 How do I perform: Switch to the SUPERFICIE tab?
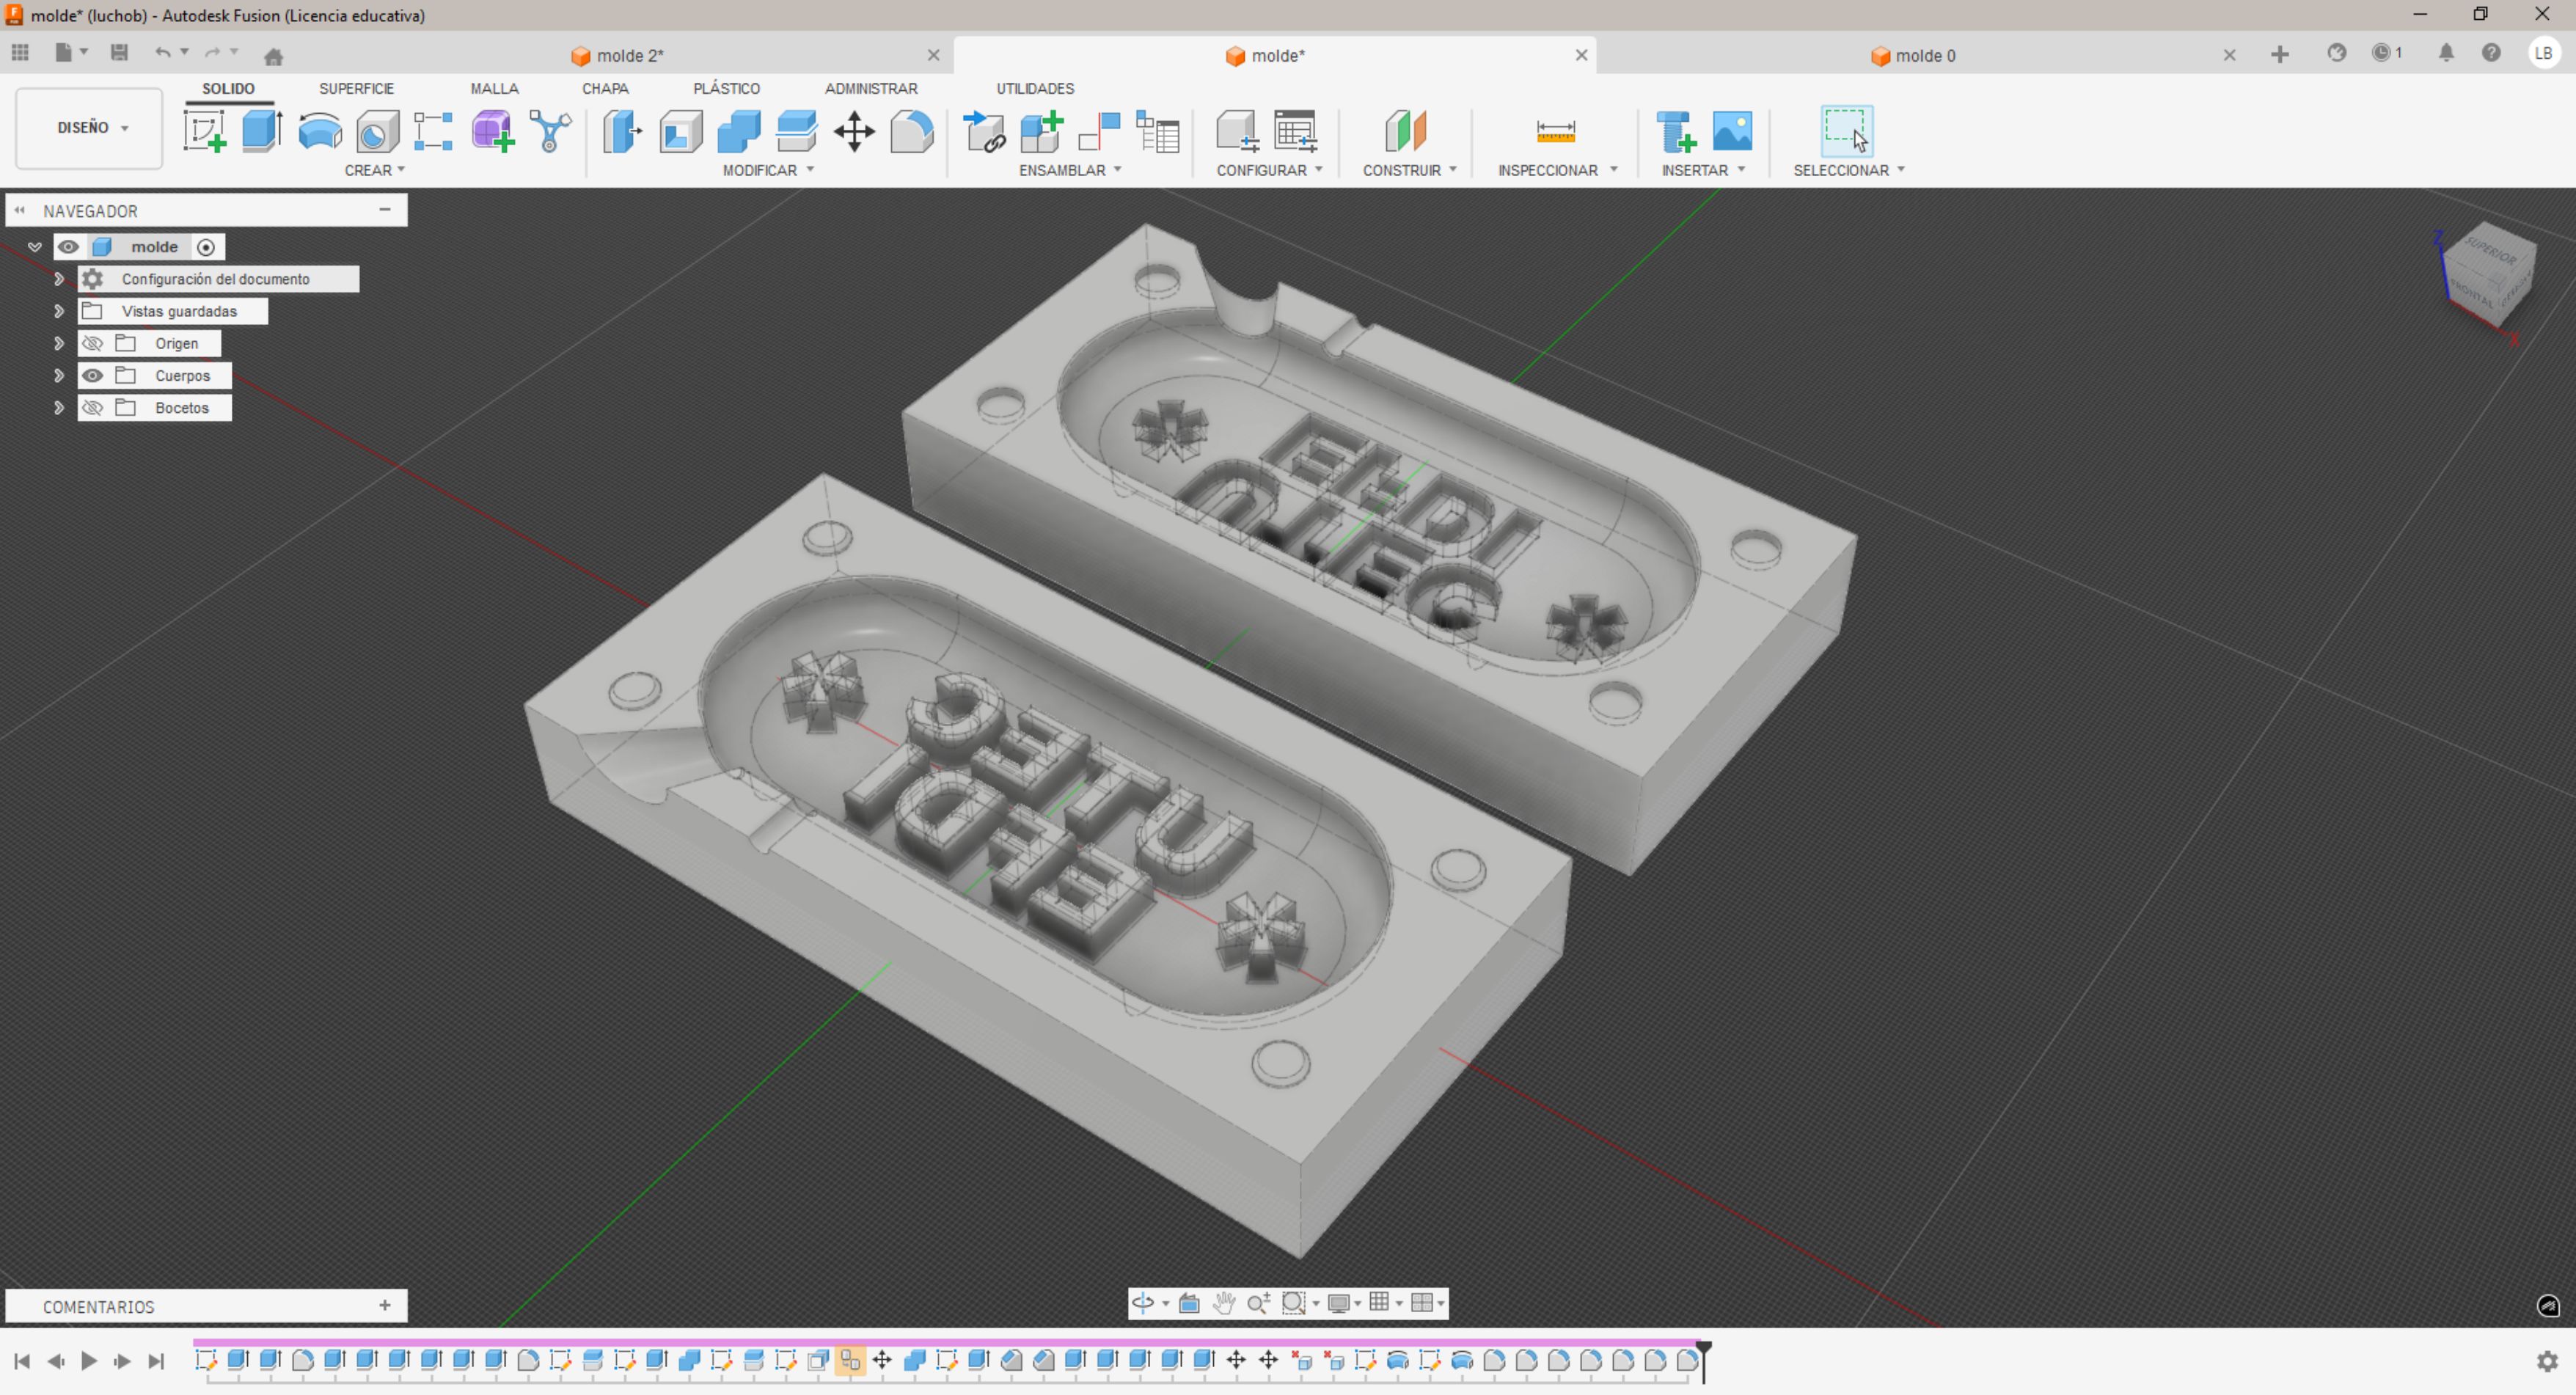[356, 88]
